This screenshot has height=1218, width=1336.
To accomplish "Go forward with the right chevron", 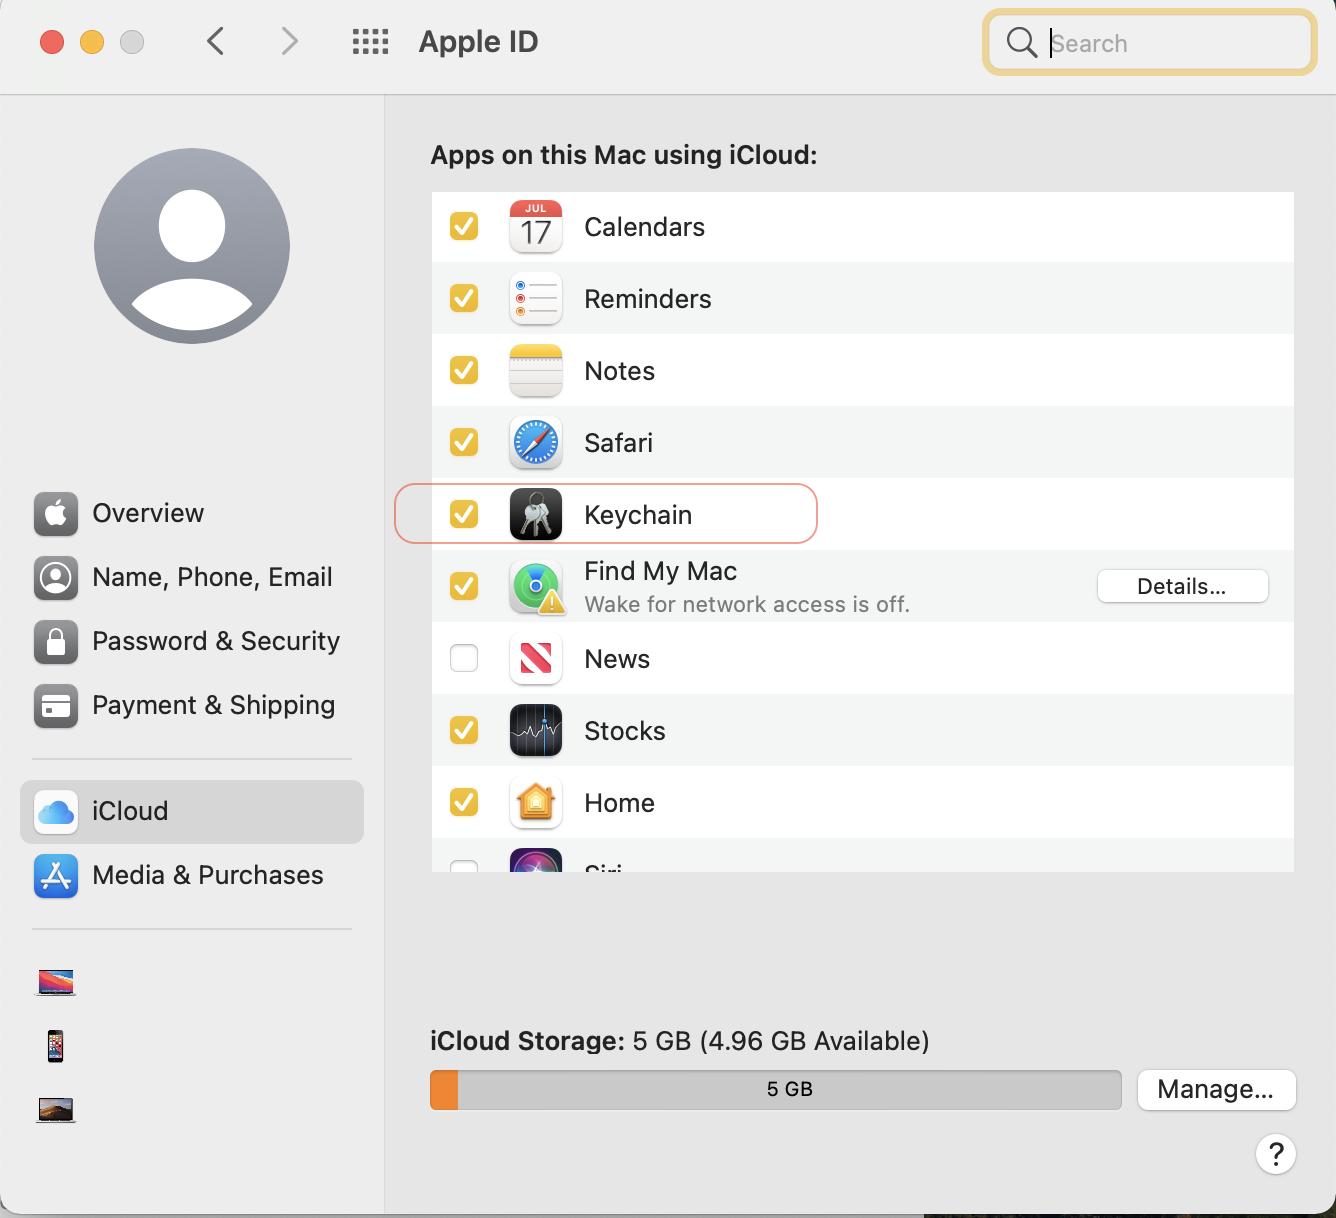I will [290, 42].
